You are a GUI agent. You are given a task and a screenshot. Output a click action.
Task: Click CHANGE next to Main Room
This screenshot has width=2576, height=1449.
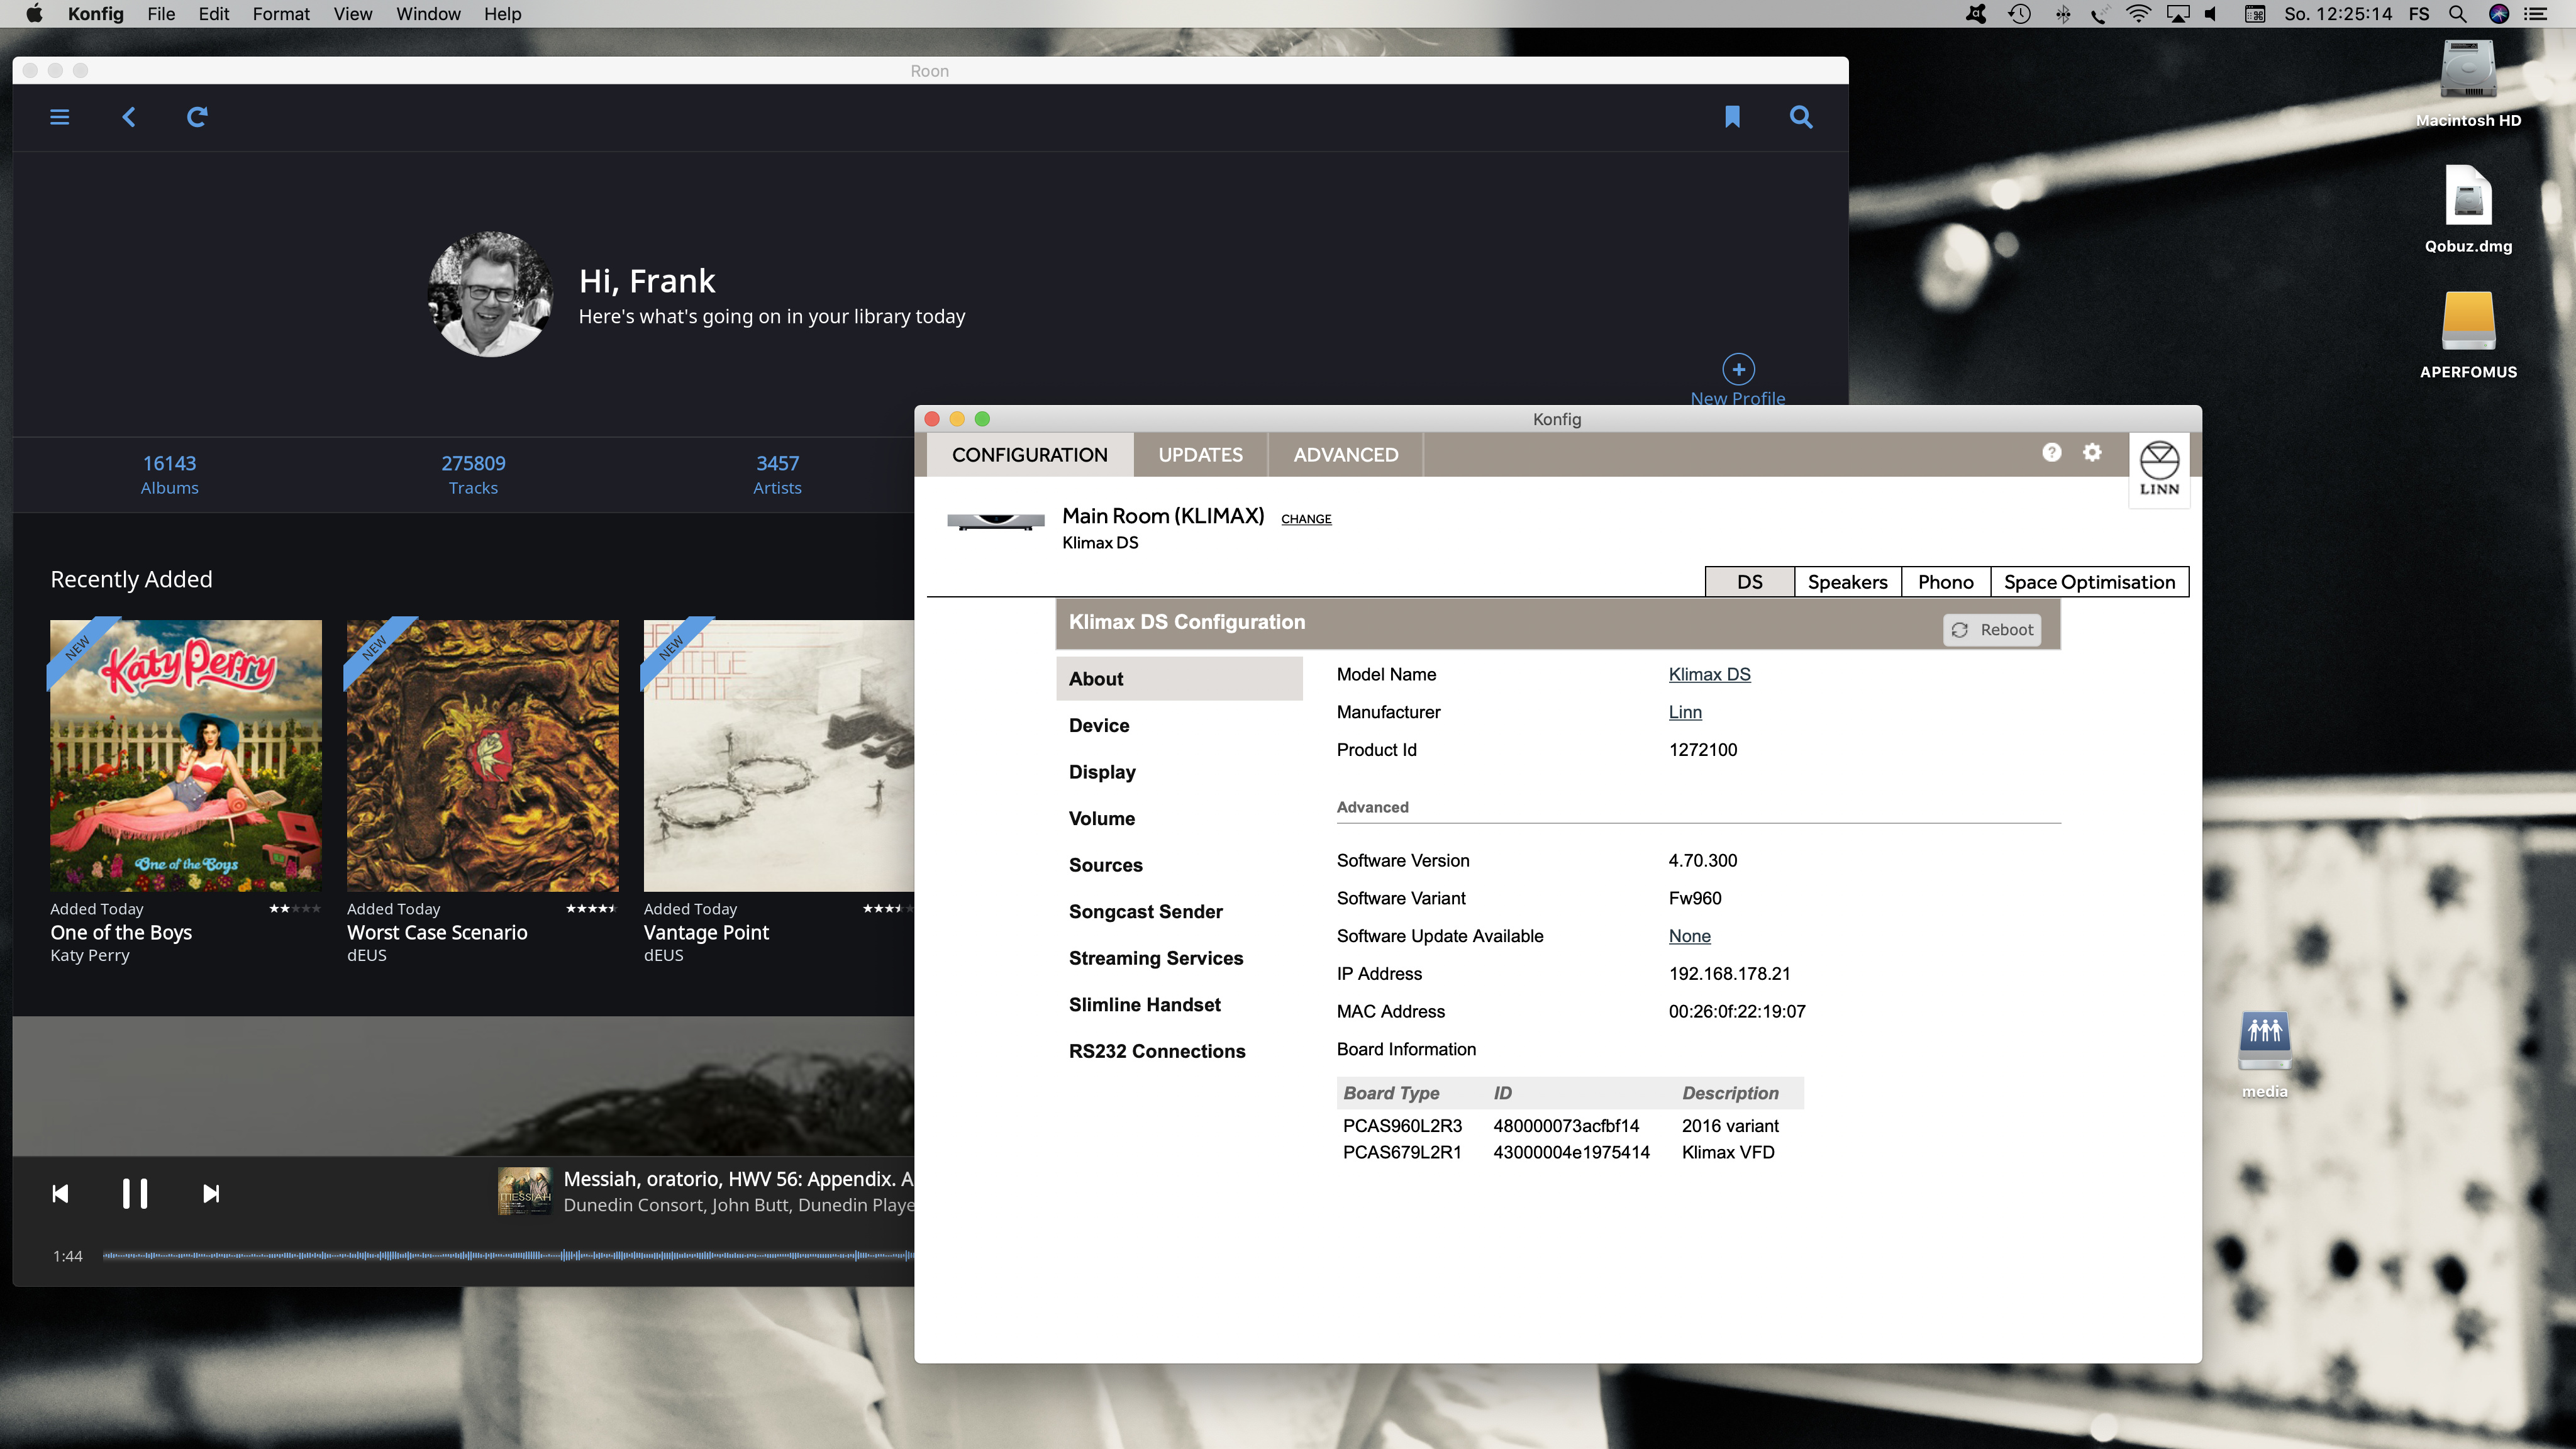click(1306, 519)
